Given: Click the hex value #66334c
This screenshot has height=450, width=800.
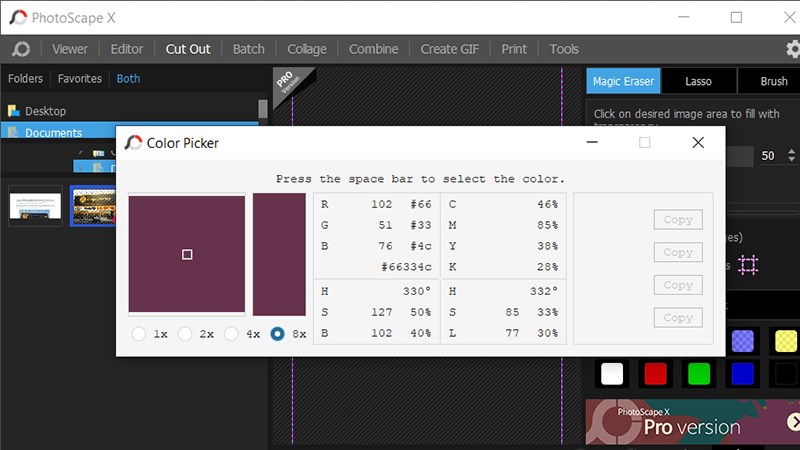Looking at the screenshot, I should pos(406,267).
